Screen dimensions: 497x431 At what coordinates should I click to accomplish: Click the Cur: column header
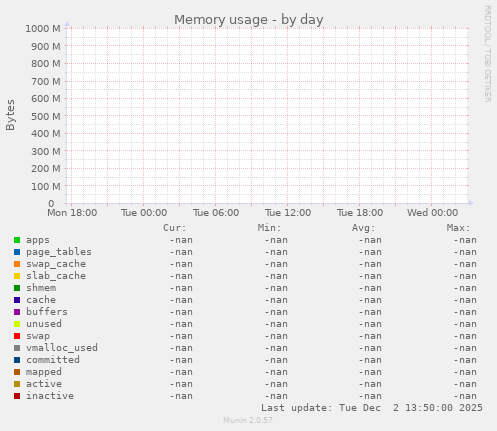[x=175, y=228]
